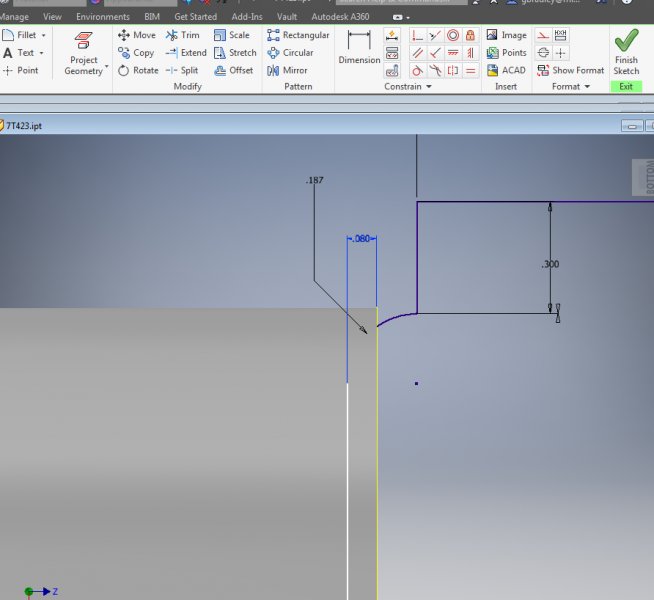Select the Trim tool
The width and height of the screenshot is (654, 600).
click(x=182, y=35)
